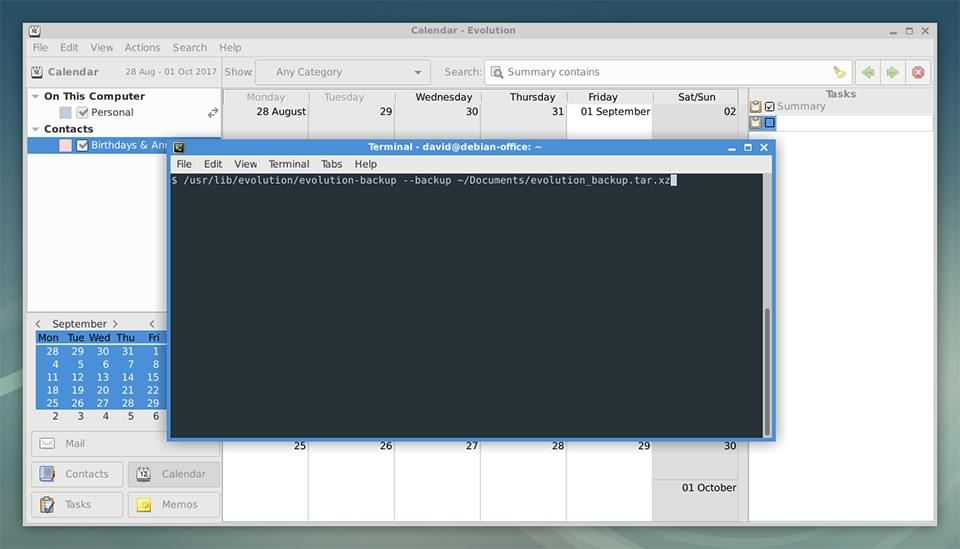The image size is (960, 549).
Task: Click the Evolution app icon in title bar
Action: tap(35, 31)
